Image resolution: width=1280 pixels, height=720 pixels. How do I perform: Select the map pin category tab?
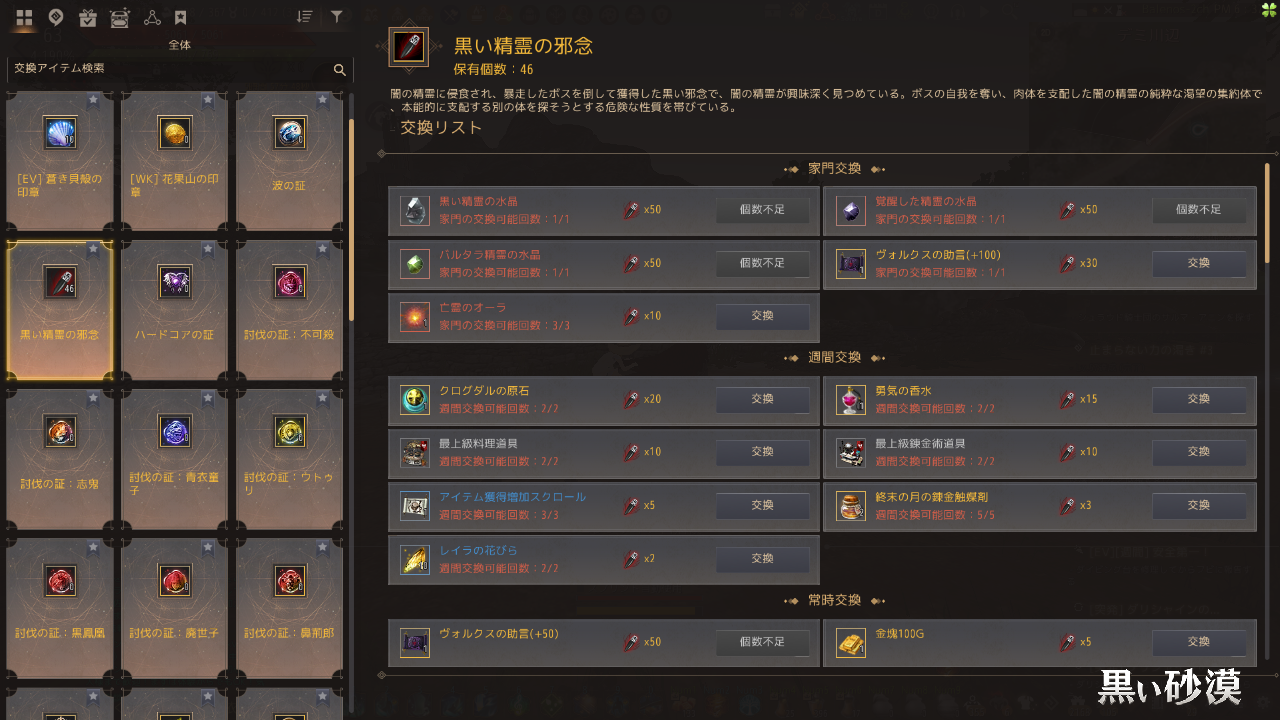(56, 17)
